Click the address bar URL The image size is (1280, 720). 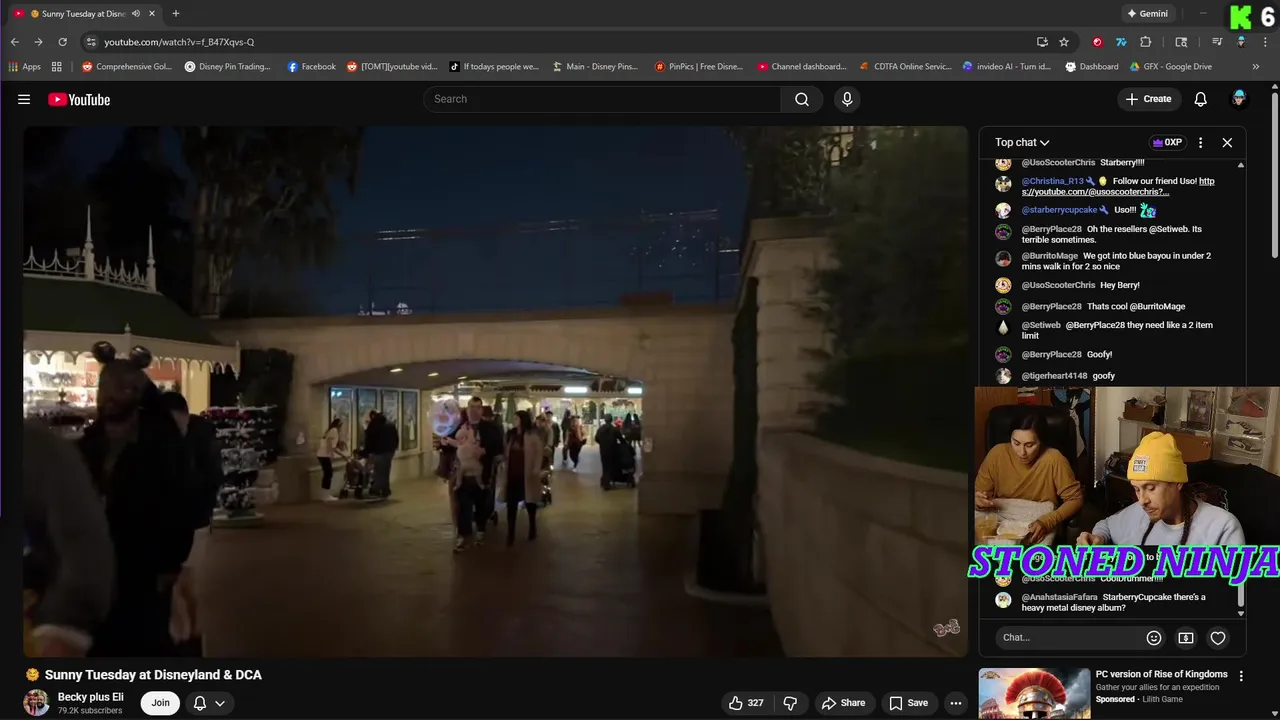[x=179, y=42]
